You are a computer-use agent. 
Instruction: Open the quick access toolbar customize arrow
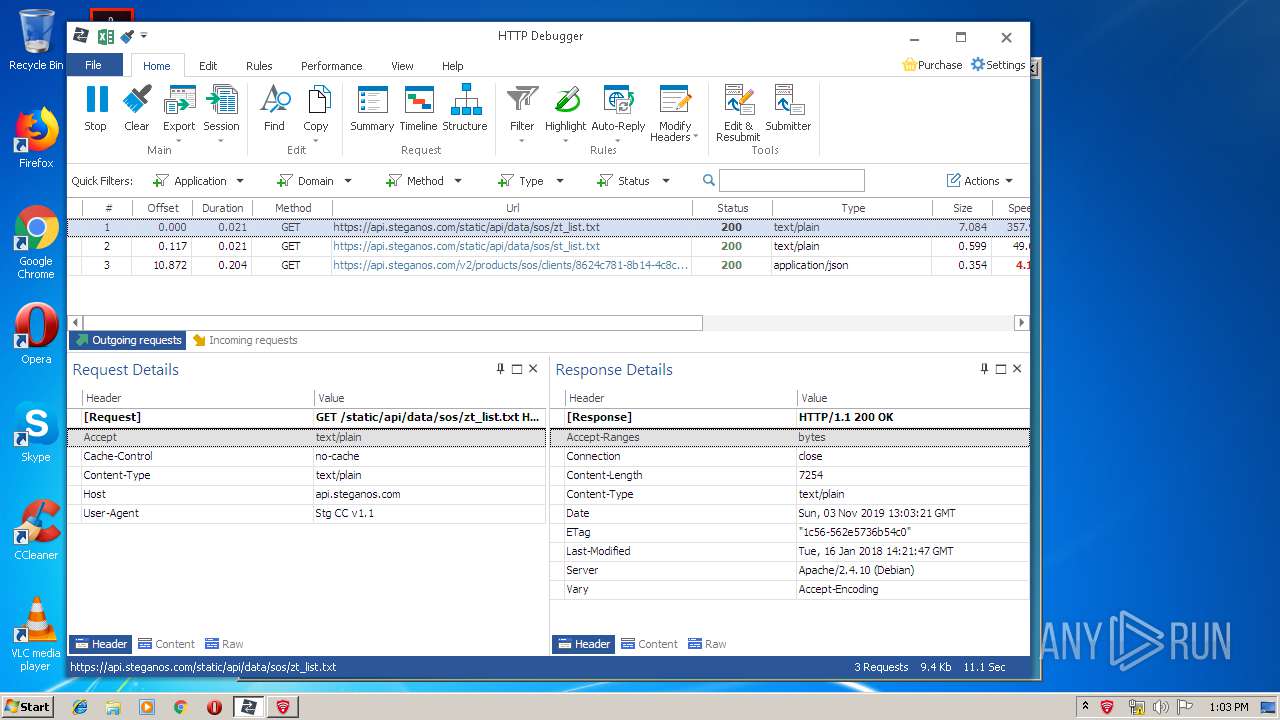144,36
